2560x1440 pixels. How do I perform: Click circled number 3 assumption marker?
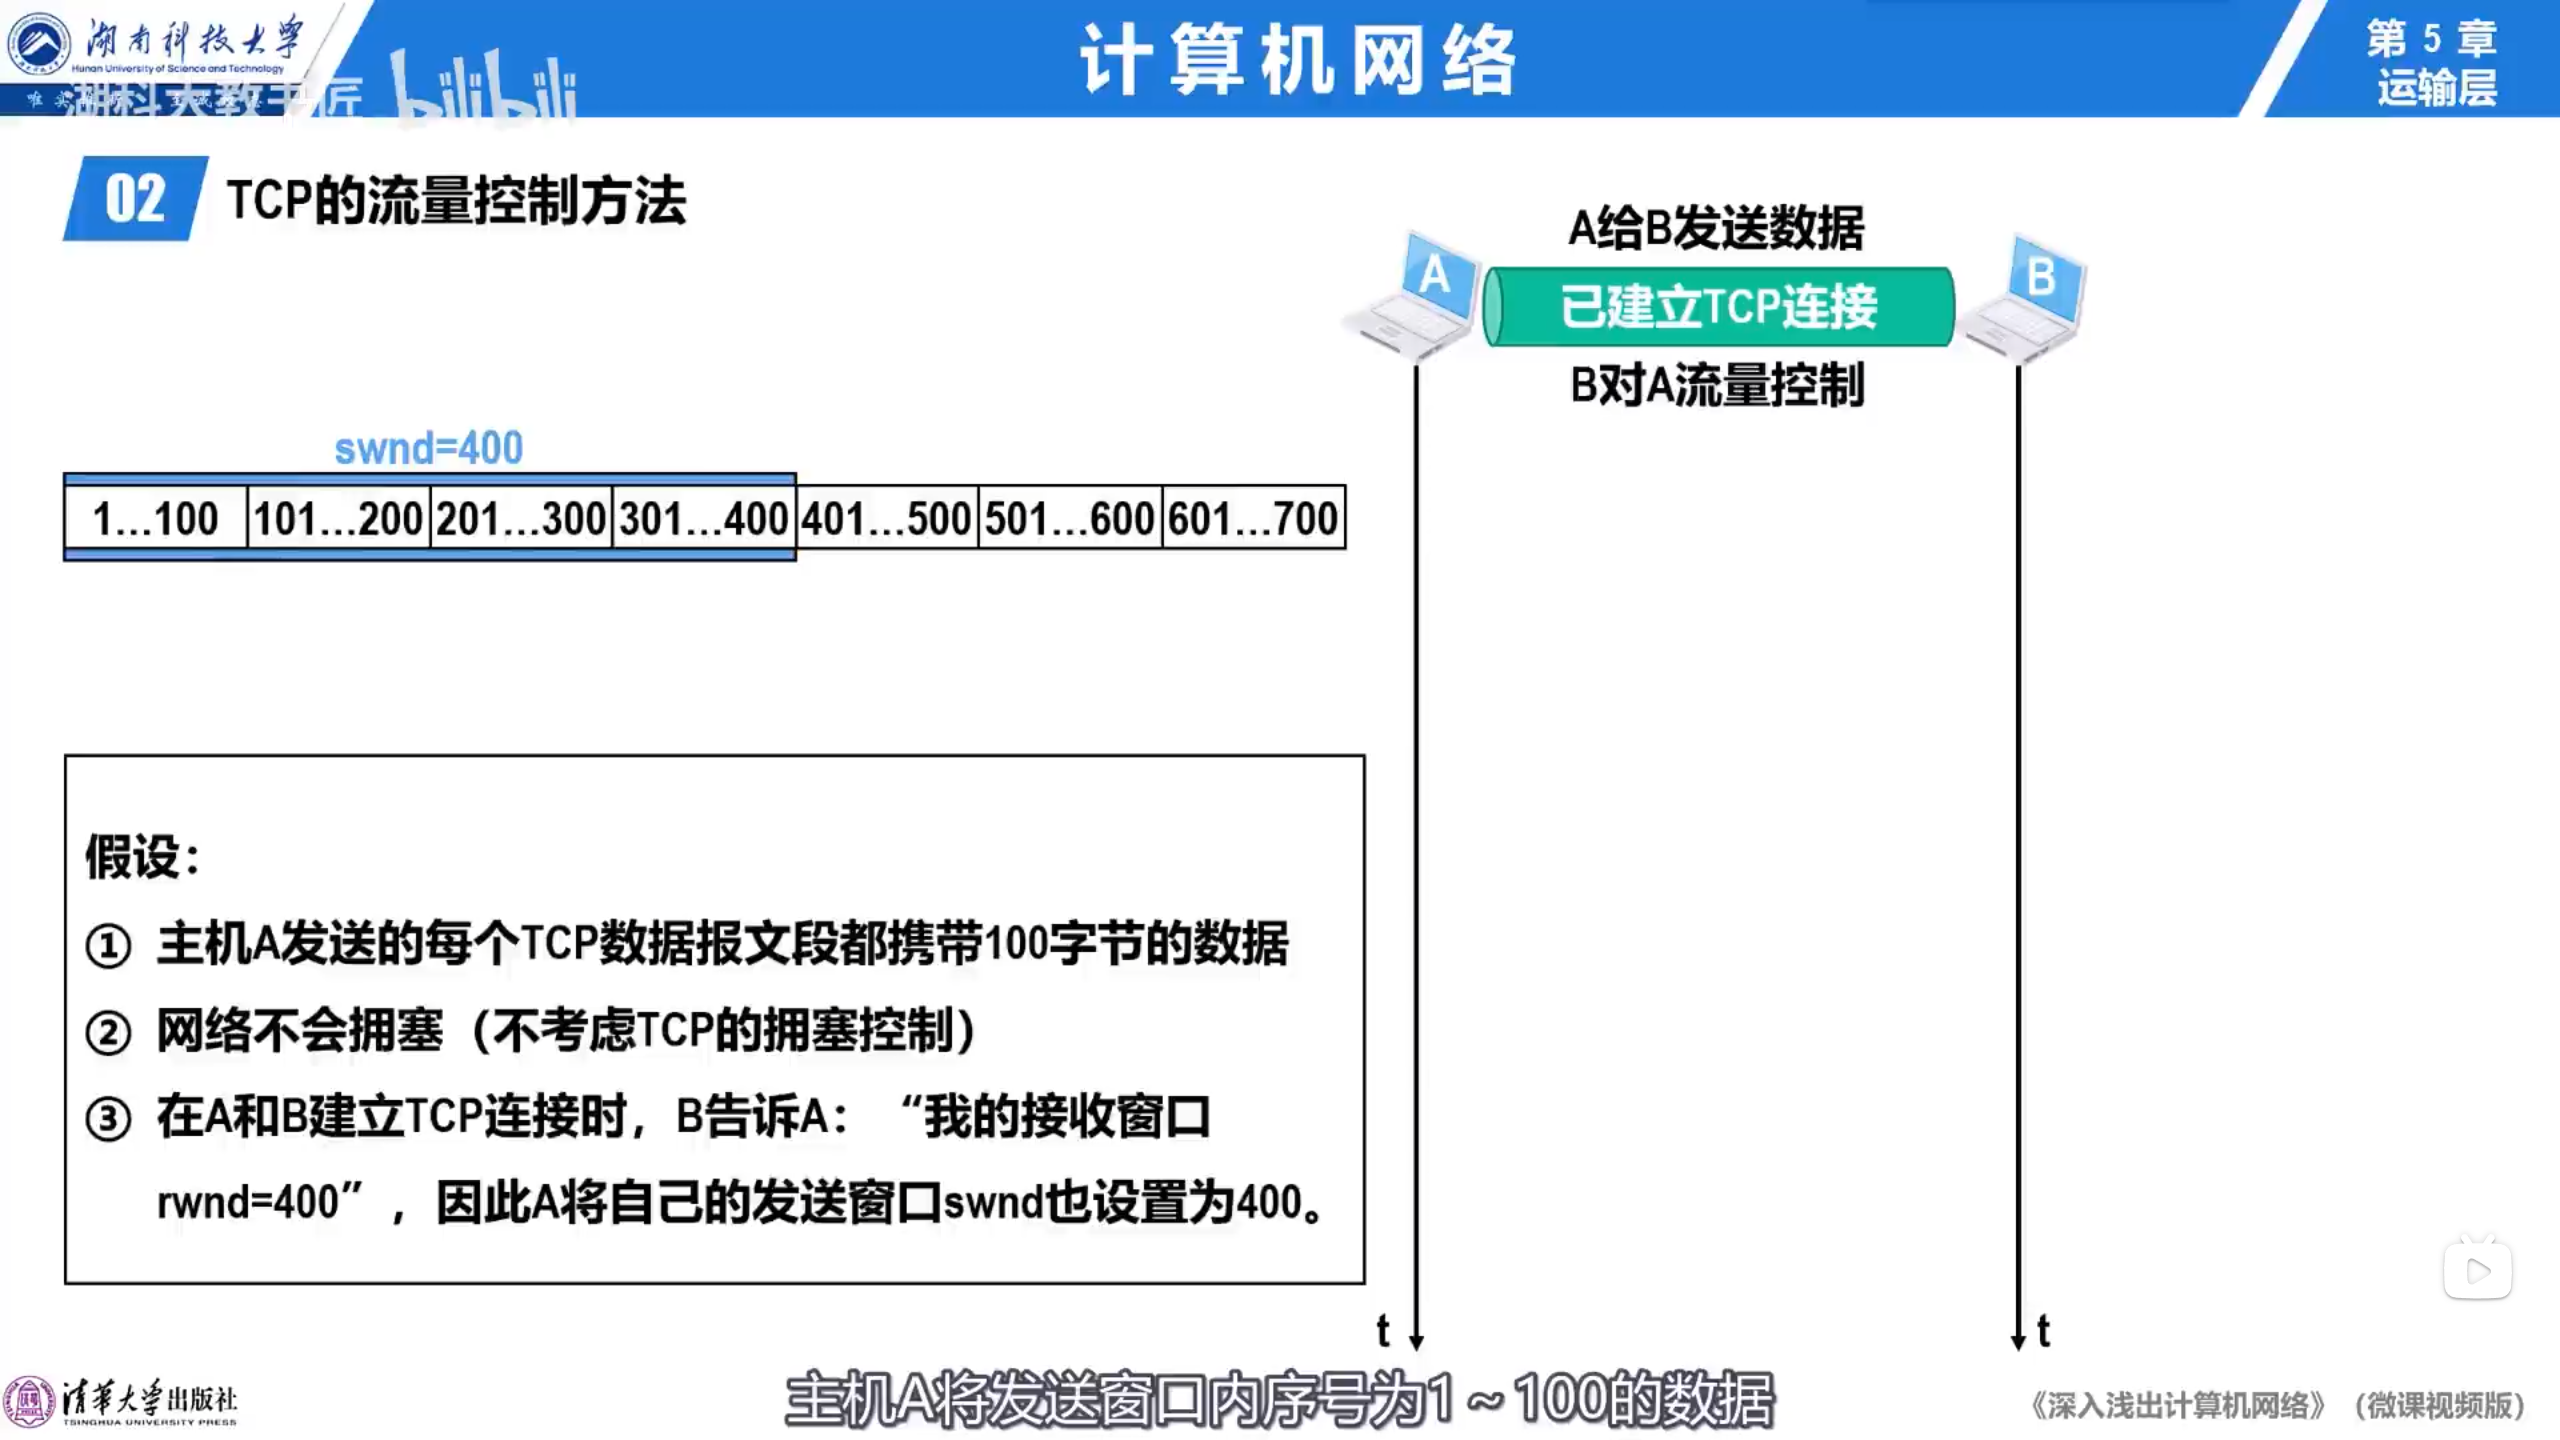click(108, 1119)
